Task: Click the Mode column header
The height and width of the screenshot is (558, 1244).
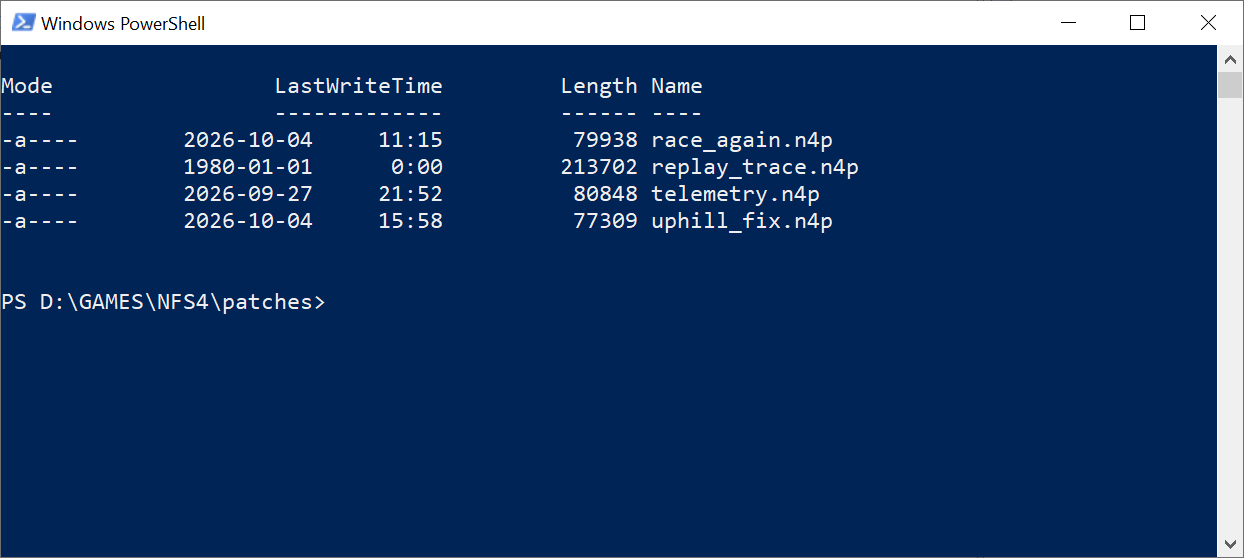Action: click(27, 86)
